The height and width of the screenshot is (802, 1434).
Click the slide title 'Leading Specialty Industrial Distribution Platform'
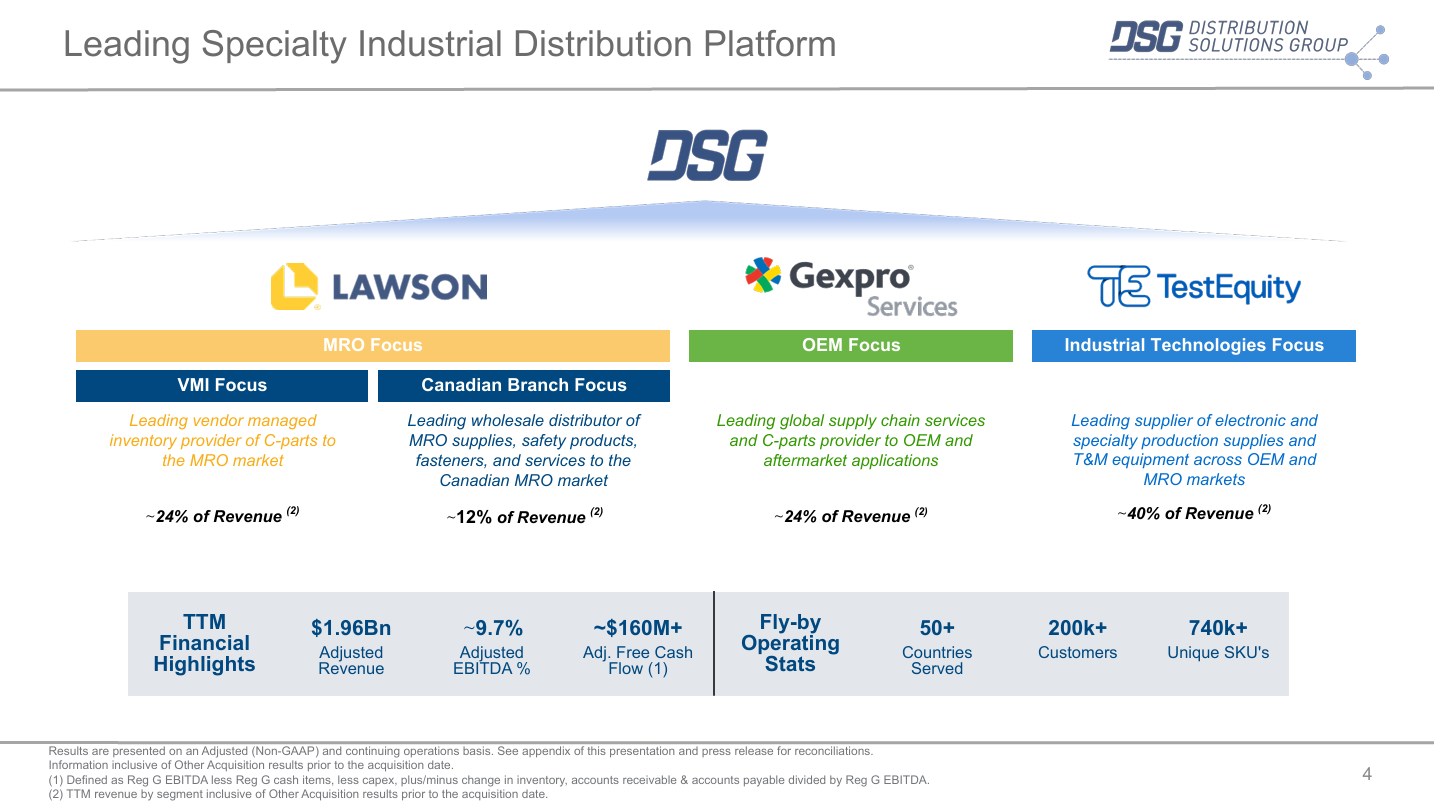click(450, 44)
